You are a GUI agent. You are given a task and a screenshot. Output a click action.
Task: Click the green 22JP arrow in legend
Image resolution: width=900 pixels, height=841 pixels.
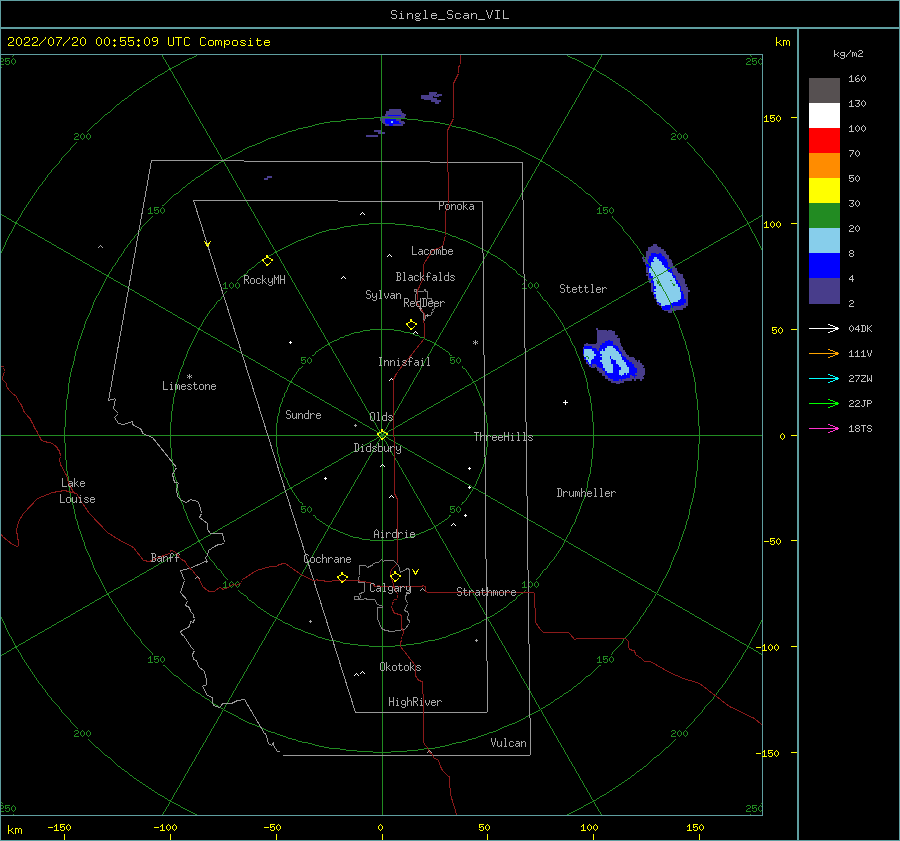[824, 404]
